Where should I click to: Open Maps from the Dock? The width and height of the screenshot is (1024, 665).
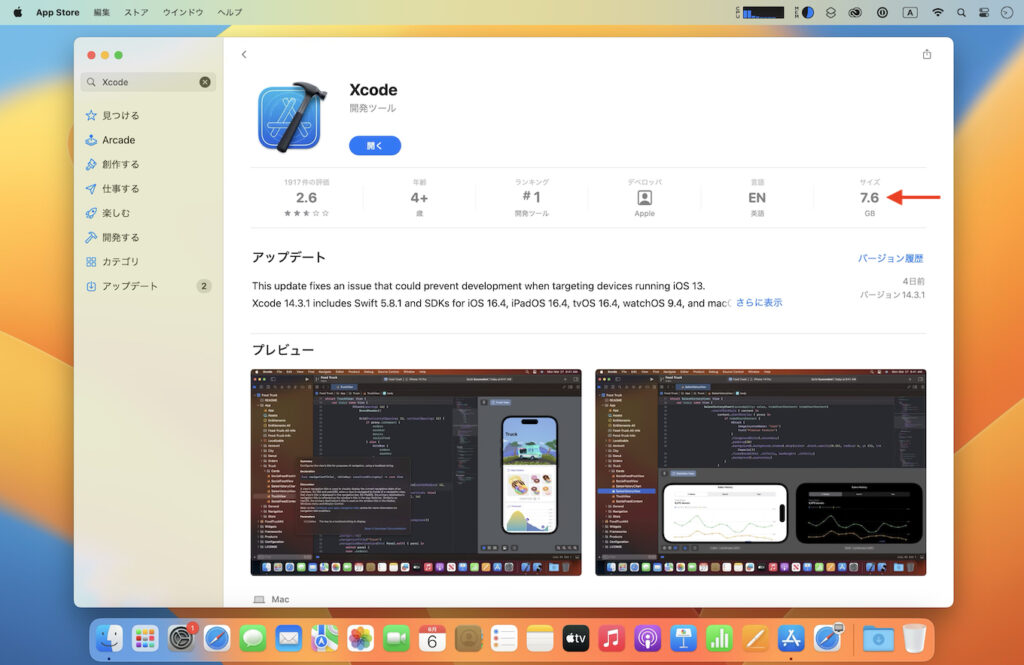click(325, 639)
